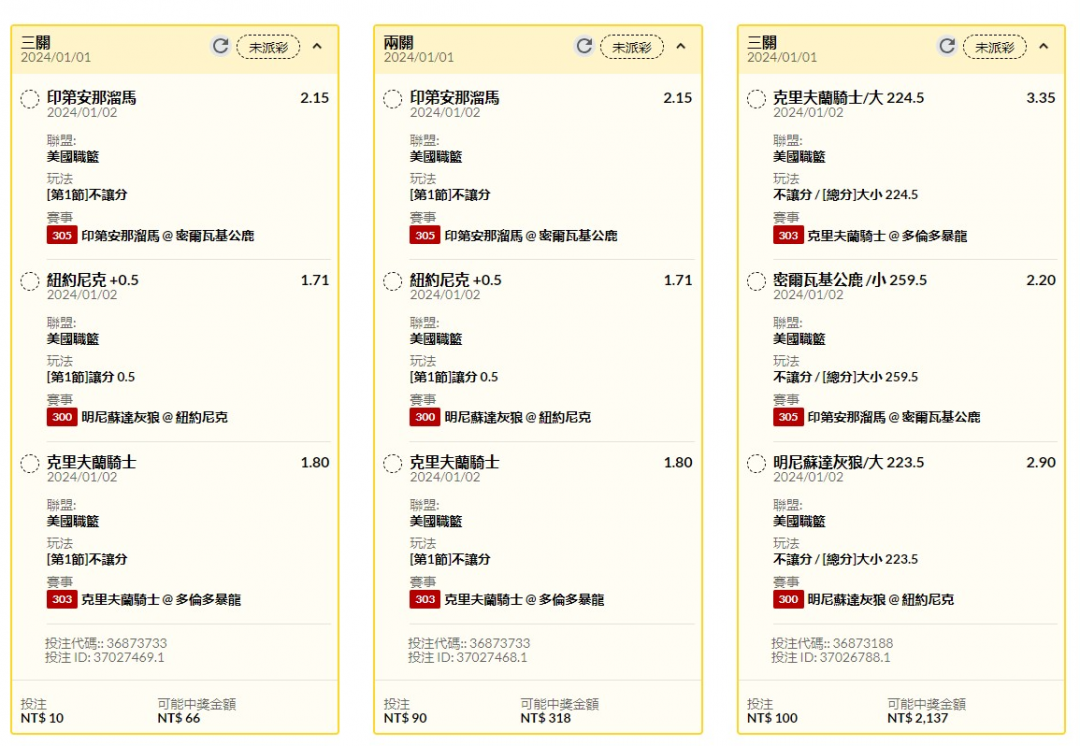Collapse the 三關 card with stake NT$ 100
Image resolution: width=1080 pixels, height=746 pixels.
pyautogui.click(x=1043, y=46)
